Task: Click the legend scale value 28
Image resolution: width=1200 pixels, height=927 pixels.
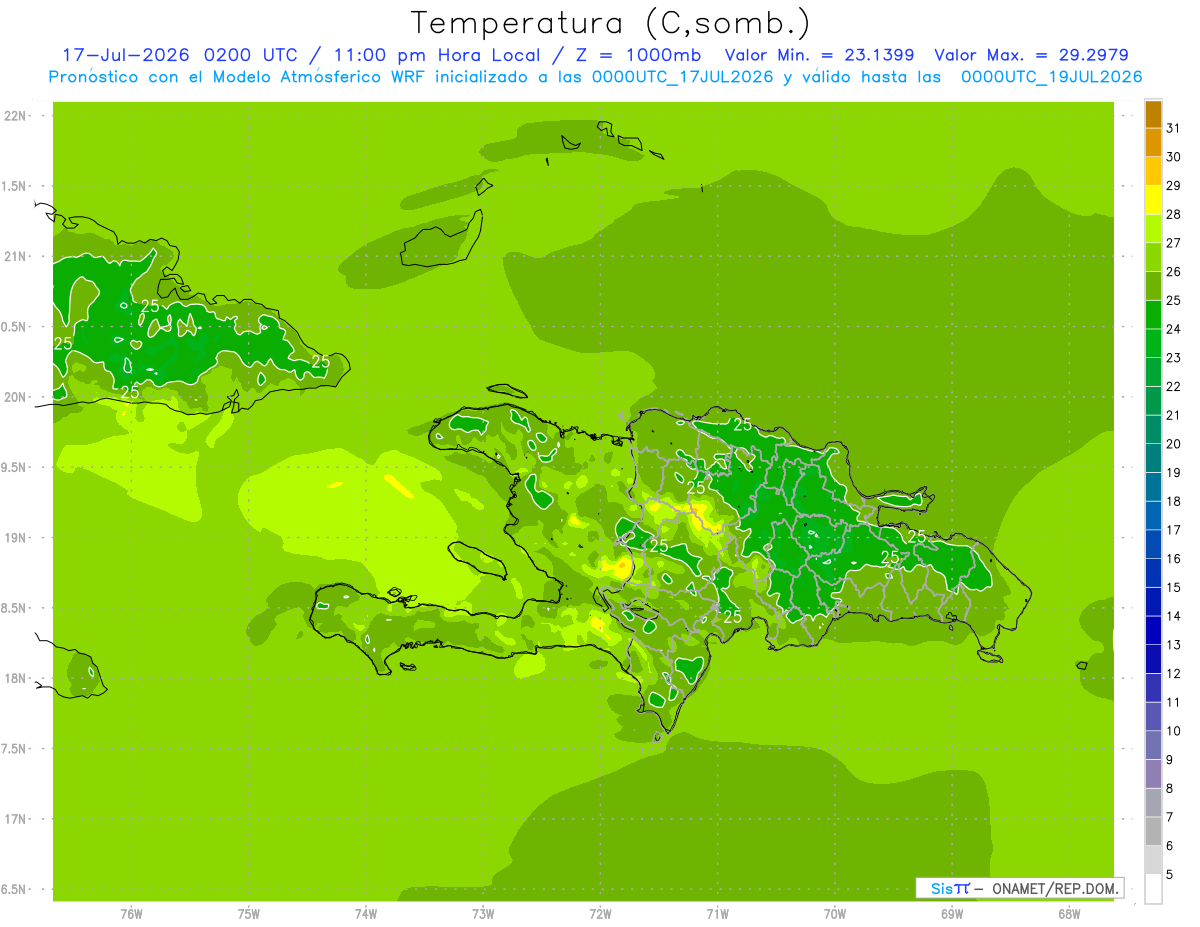Action: coord(1174,214)
